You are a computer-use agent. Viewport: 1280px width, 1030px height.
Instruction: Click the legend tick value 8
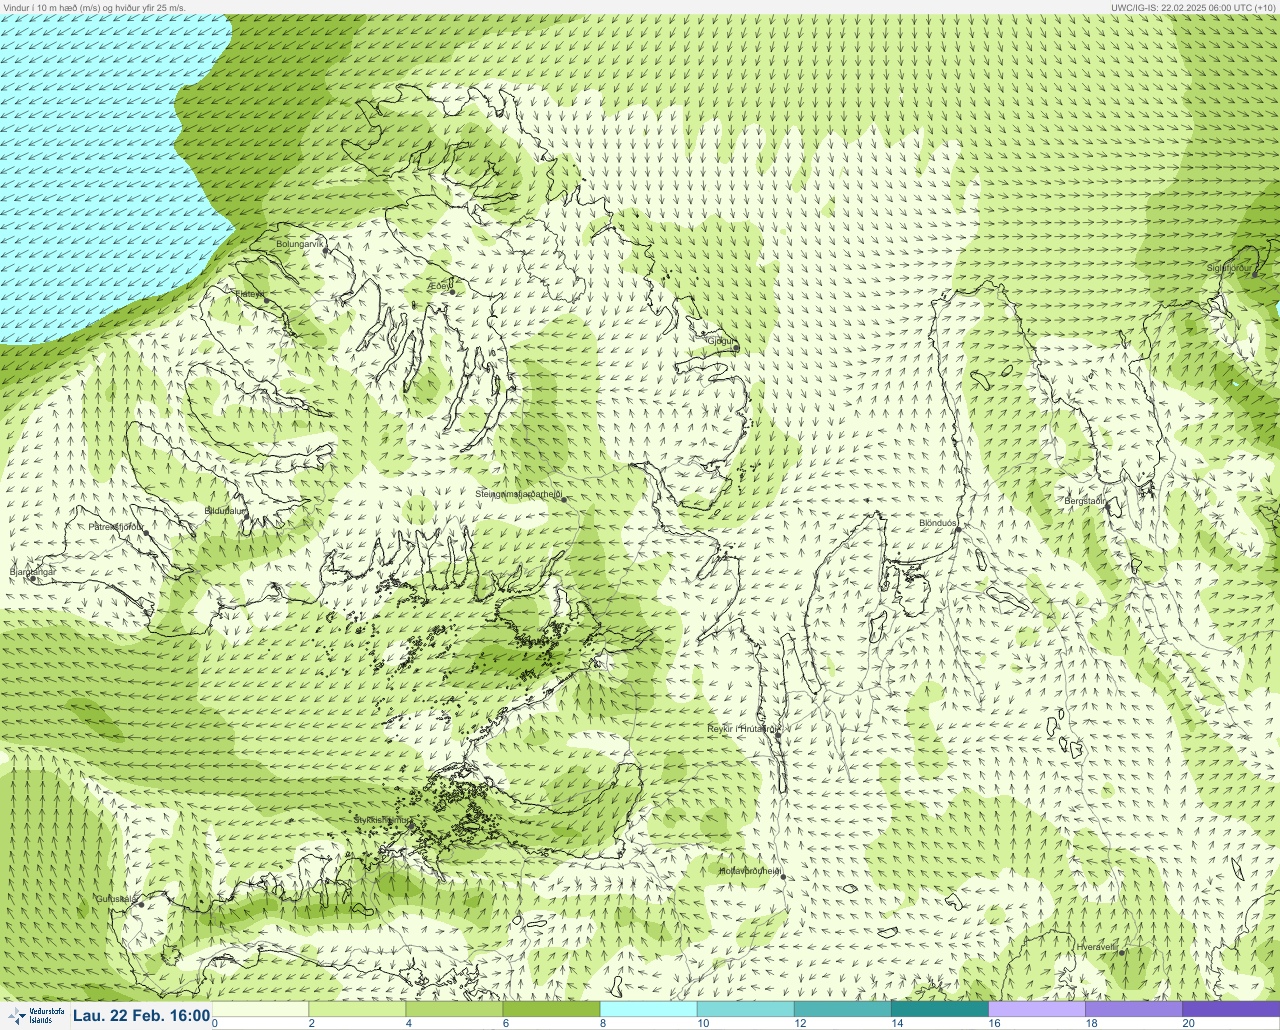[x=603, y=1023]
